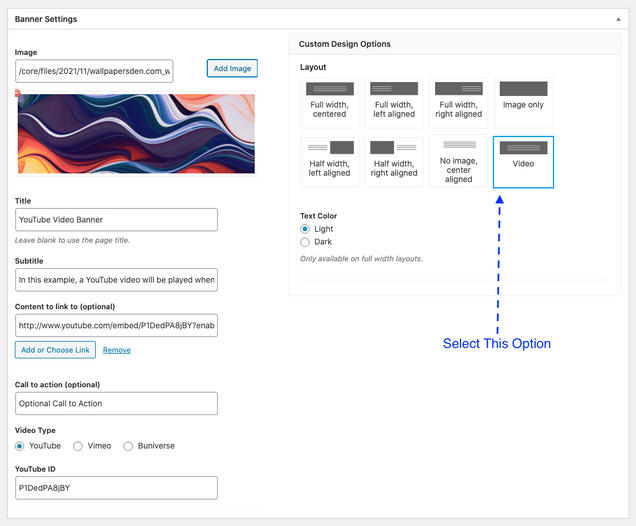
Task: Set text color to Light
Action: pyautogui.click(x=306, y=229)
